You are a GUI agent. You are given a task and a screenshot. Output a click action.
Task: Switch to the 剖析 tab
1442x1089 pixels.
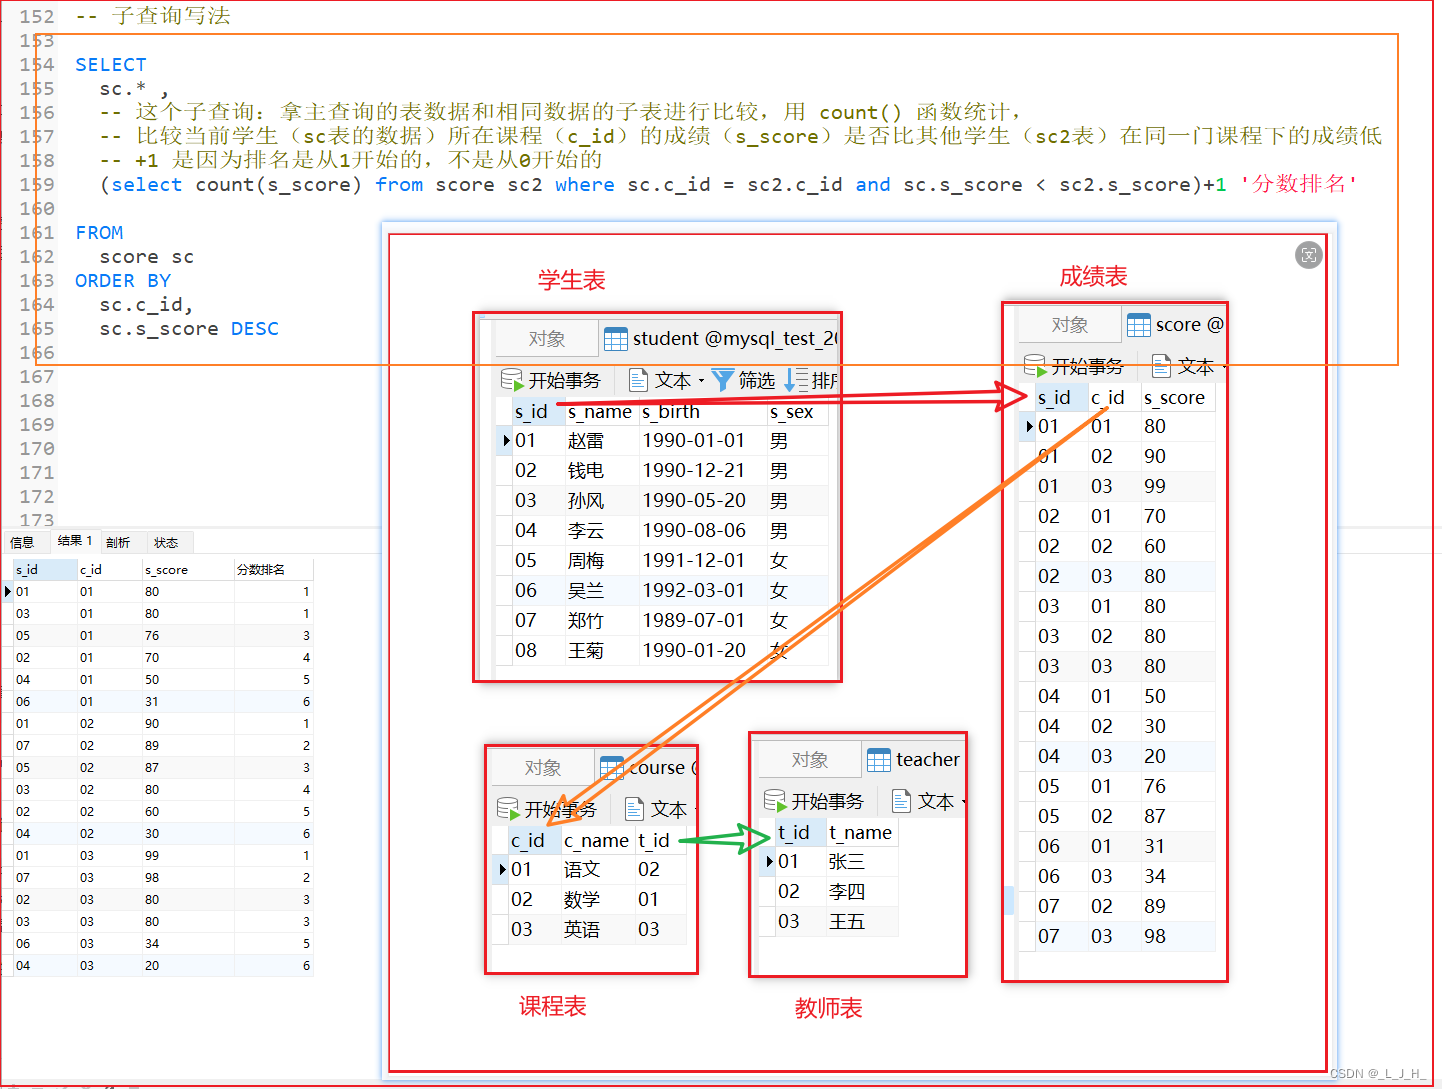click(x=118, y=542)
